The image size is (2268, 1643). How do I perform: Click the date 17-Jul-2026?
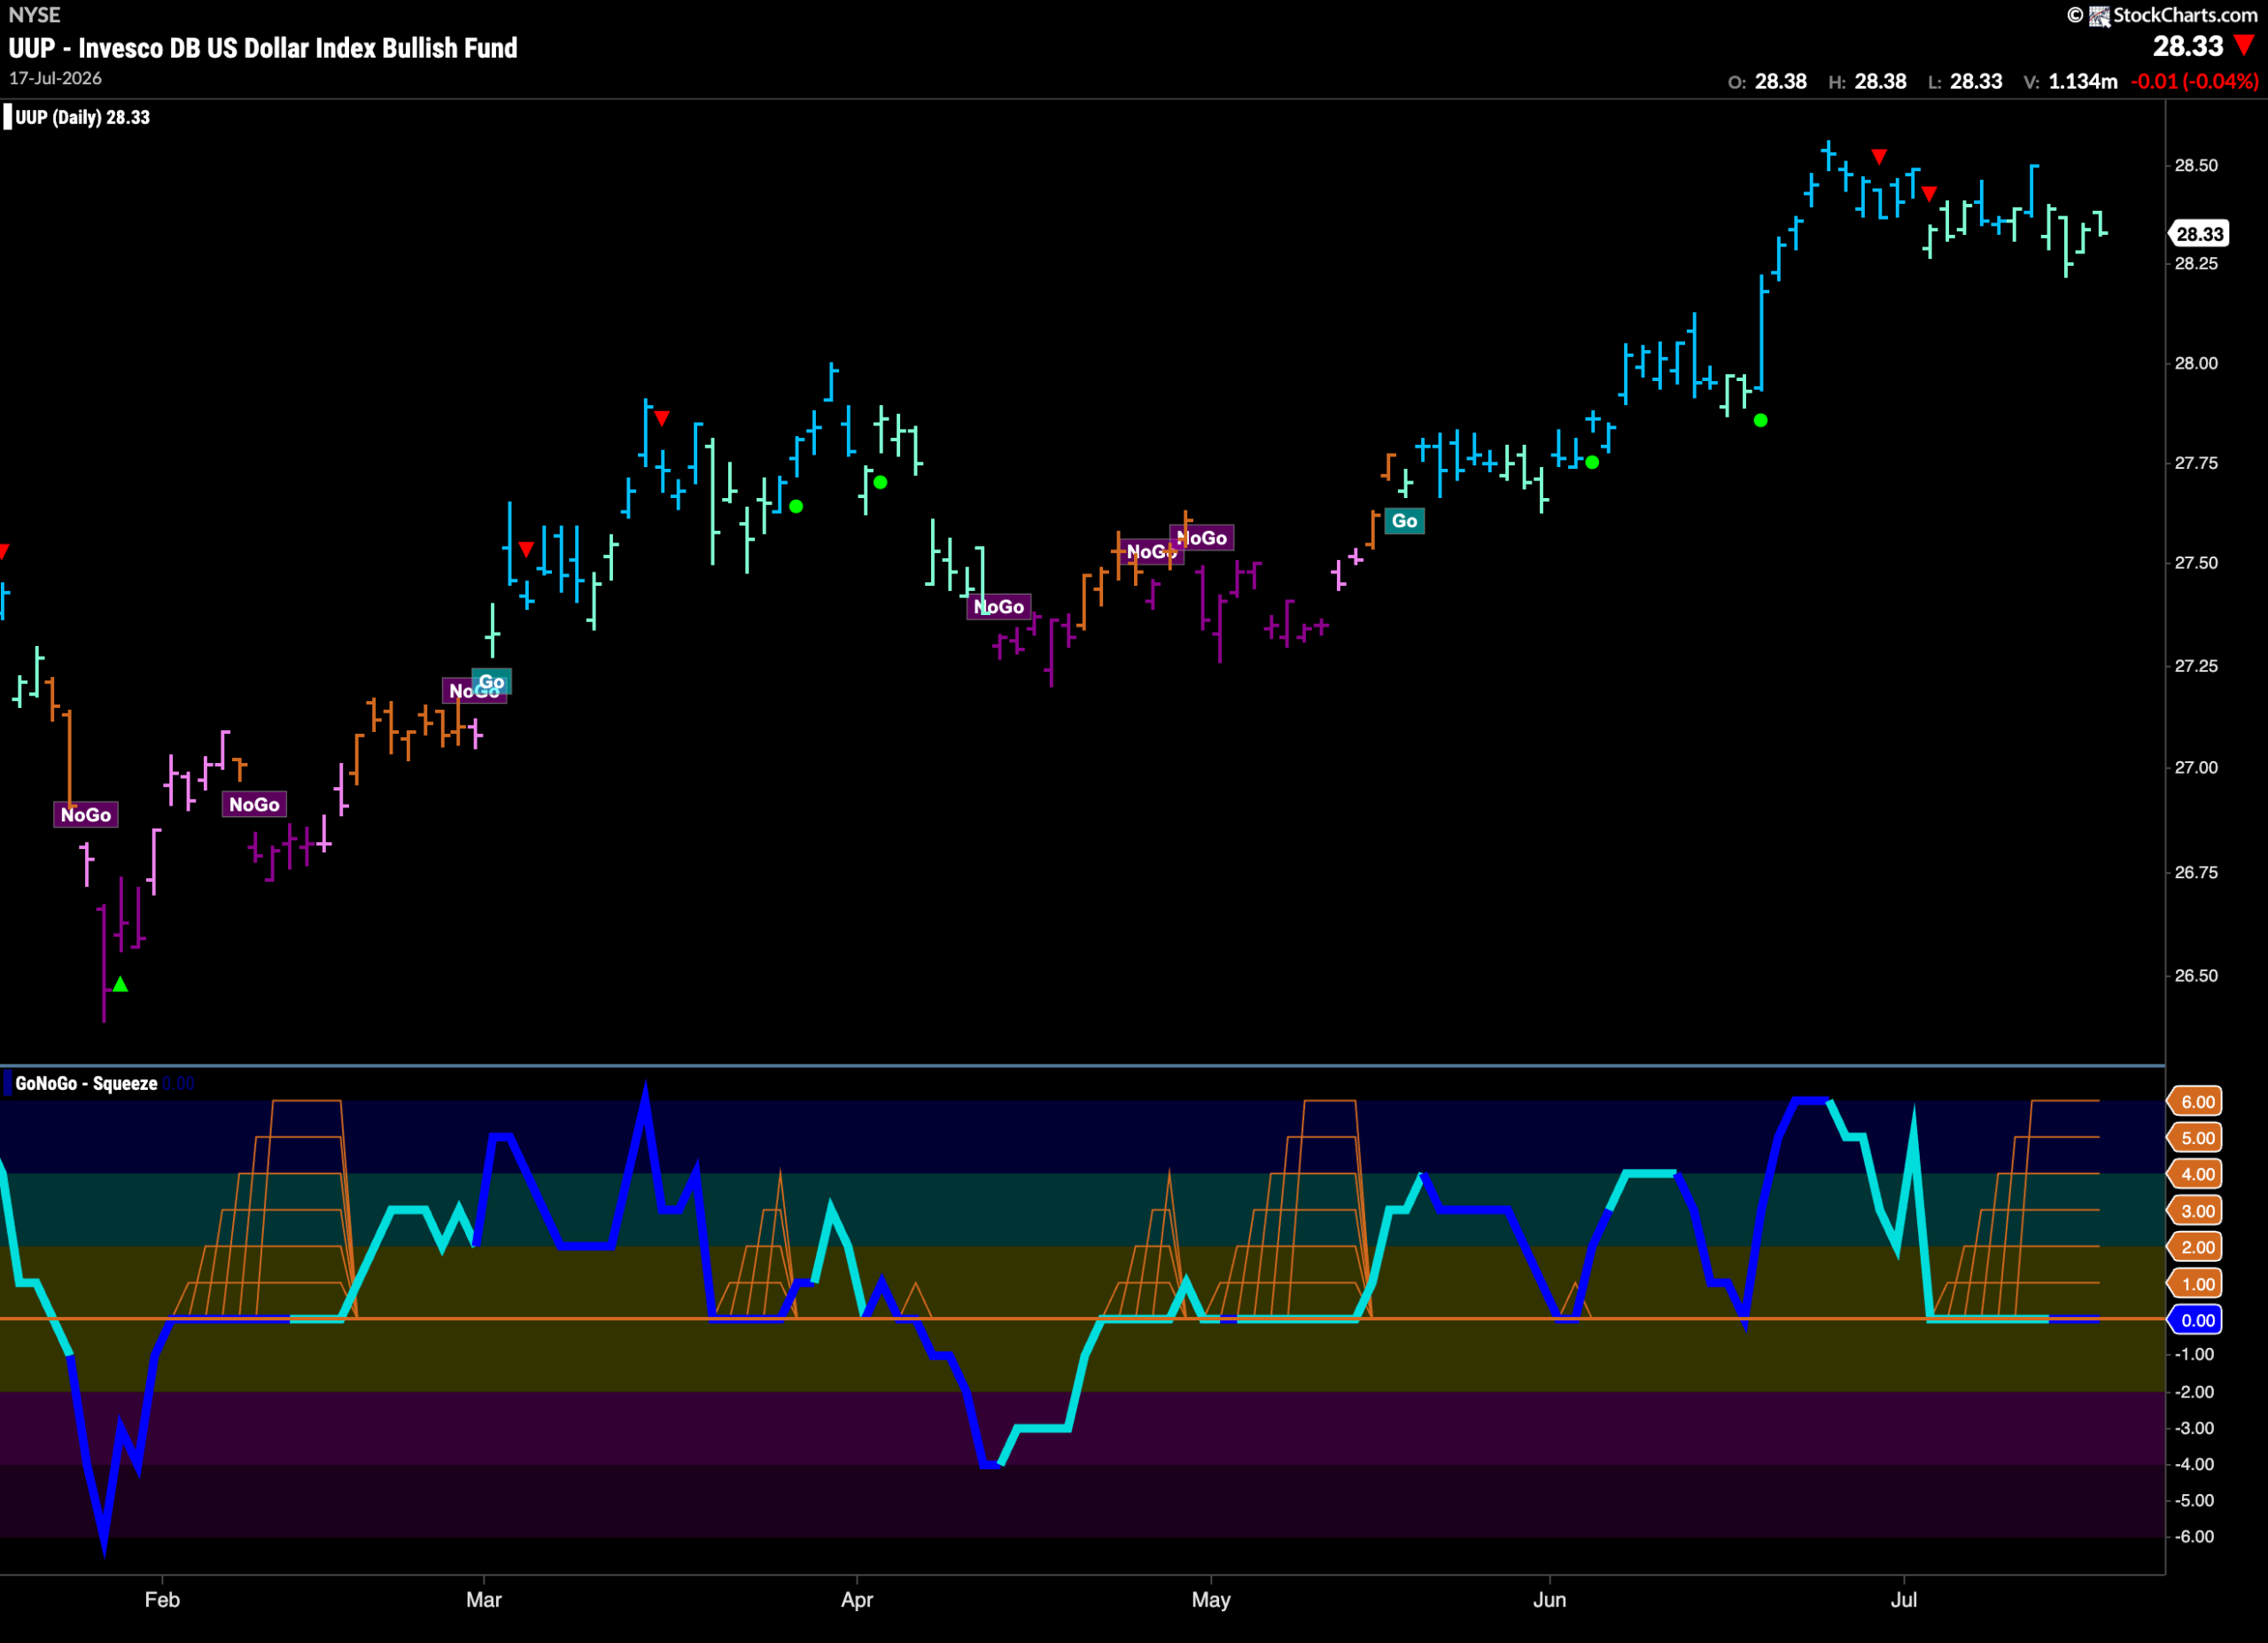click(x=55, y=78)
